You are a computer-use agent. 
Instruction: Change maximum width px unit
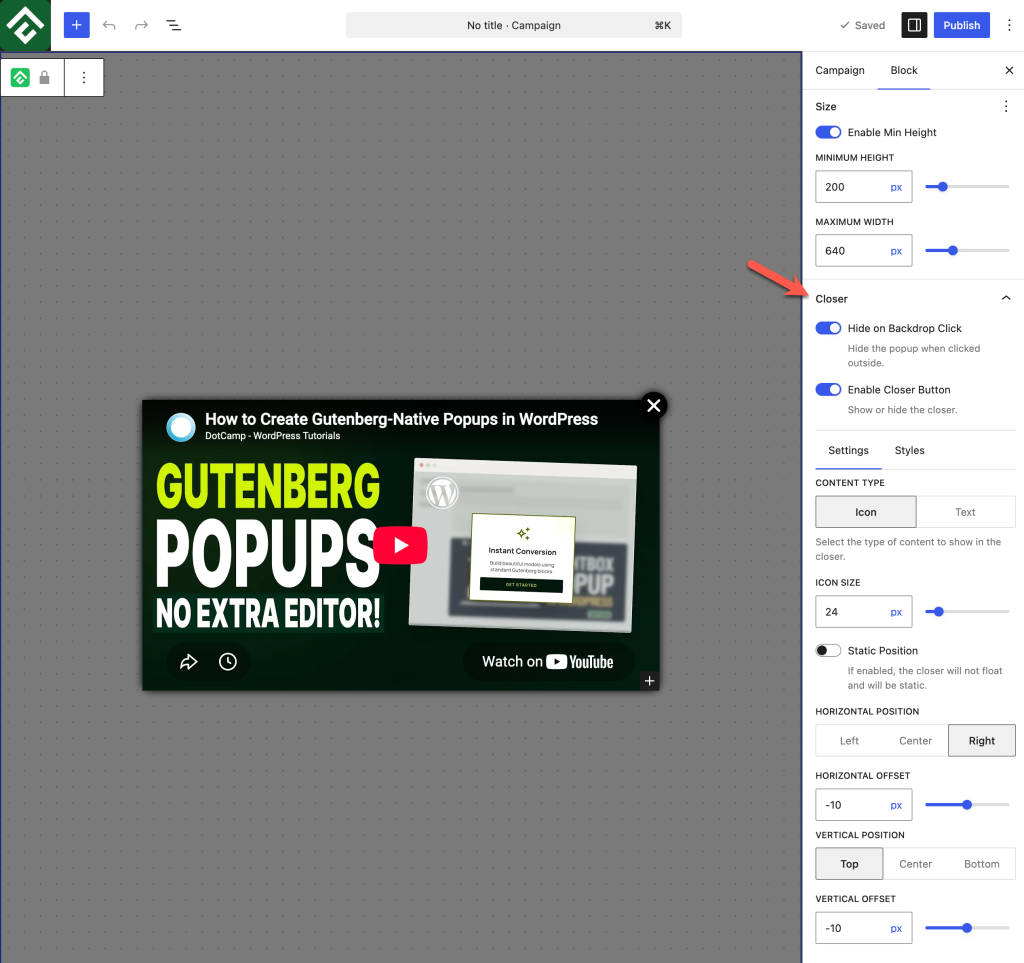(x=896, y=251)
